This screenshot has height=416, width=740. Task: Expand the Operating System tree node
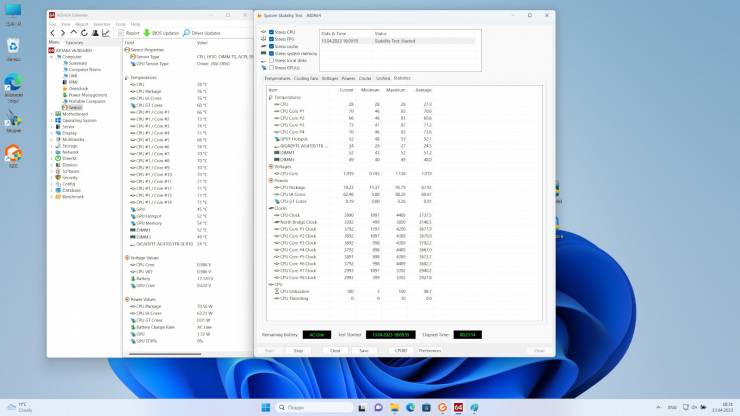pyautogui.click(x=51, y=120)
